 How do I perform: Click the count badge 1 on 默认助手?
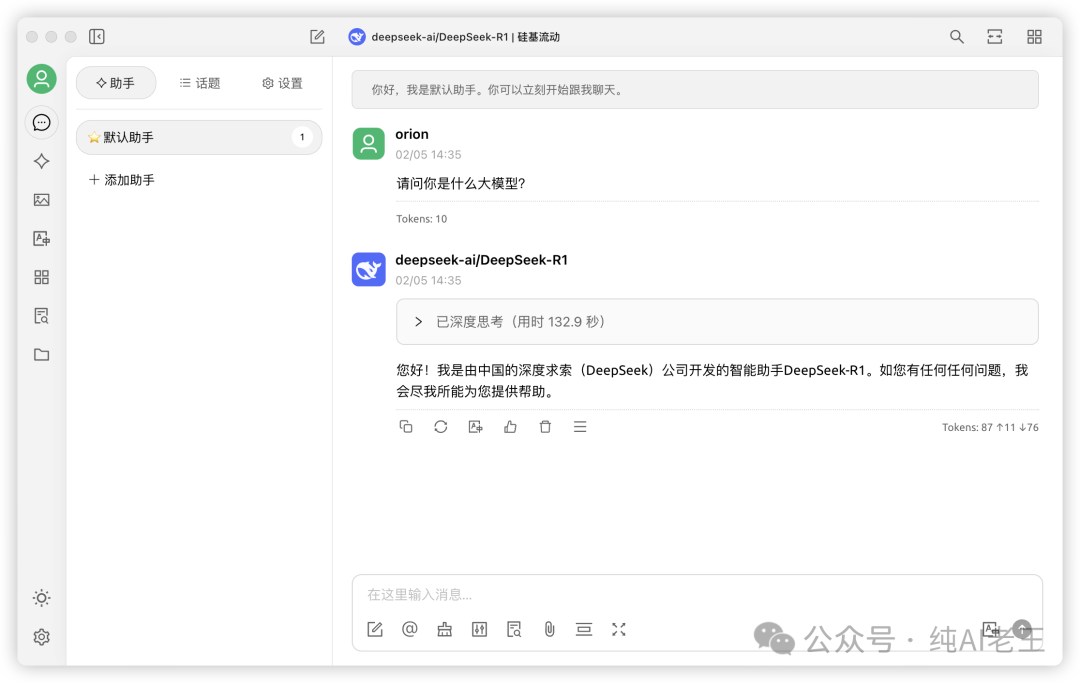(302, 137)
